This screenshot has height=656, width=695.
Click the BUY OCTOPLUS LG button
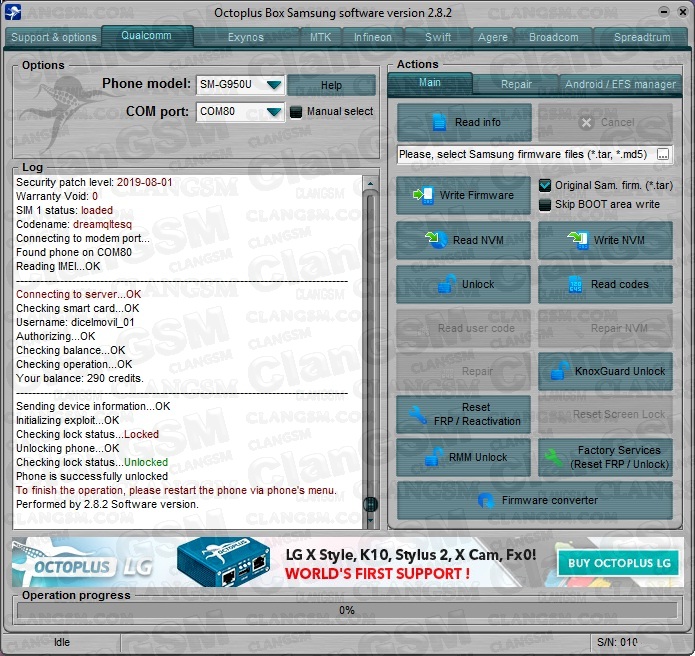pyautogui.click(x=618, y=563)
